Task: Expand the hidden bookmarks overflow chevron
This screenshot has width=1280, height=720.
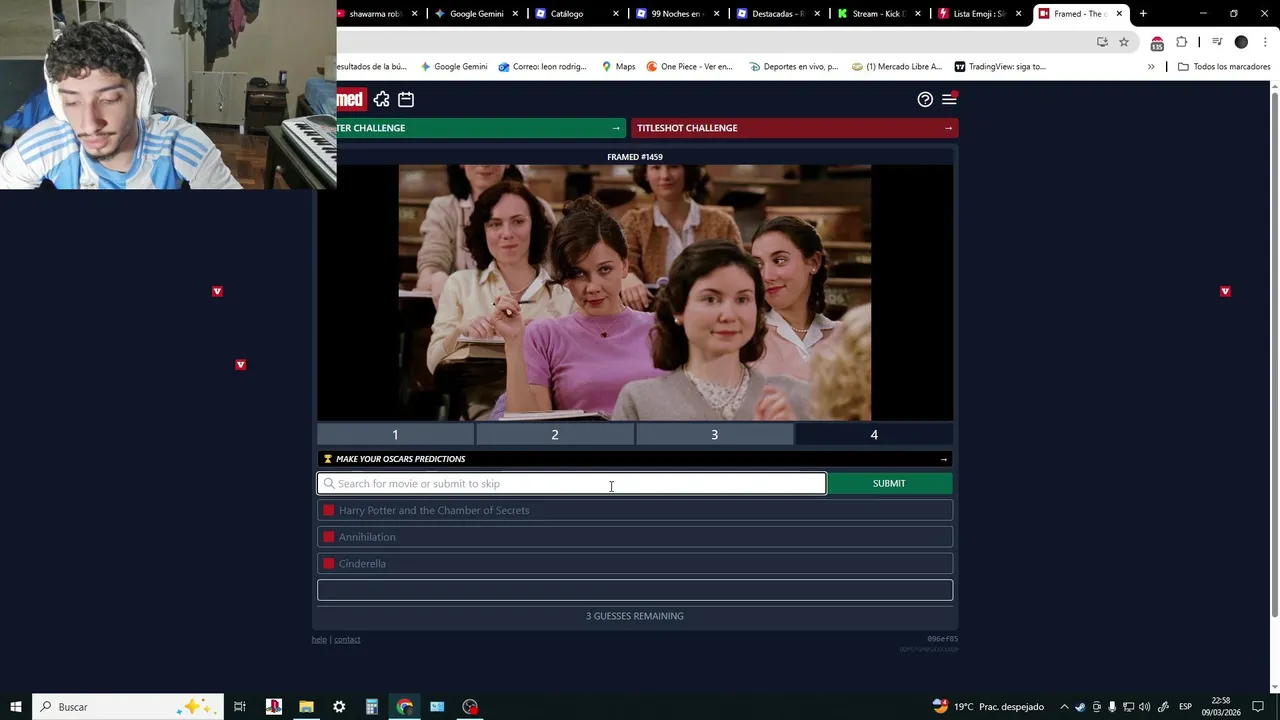Action: coord(1151,67)
